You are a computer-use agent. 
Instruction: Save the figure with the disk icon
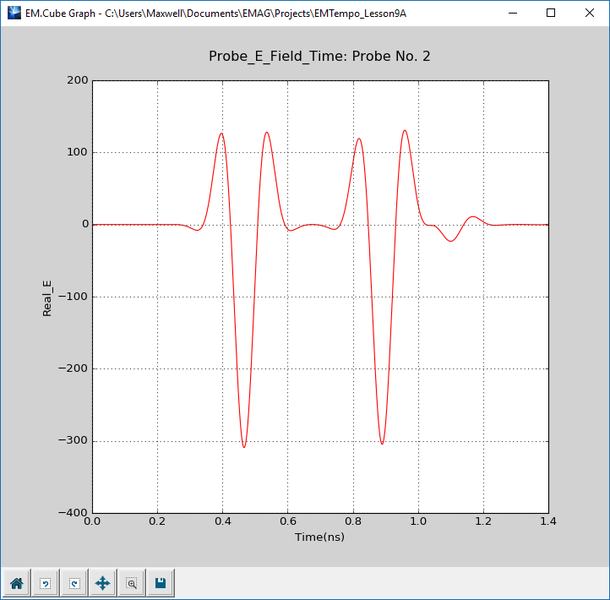tap(160, 583)
